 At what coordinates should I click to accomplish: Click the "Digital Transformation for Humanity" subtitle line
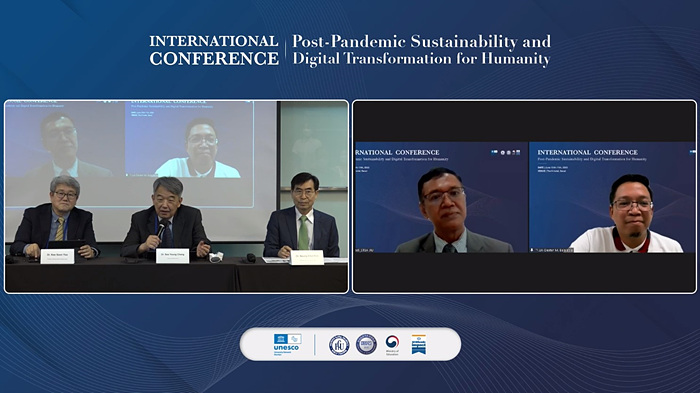(421, 59)
